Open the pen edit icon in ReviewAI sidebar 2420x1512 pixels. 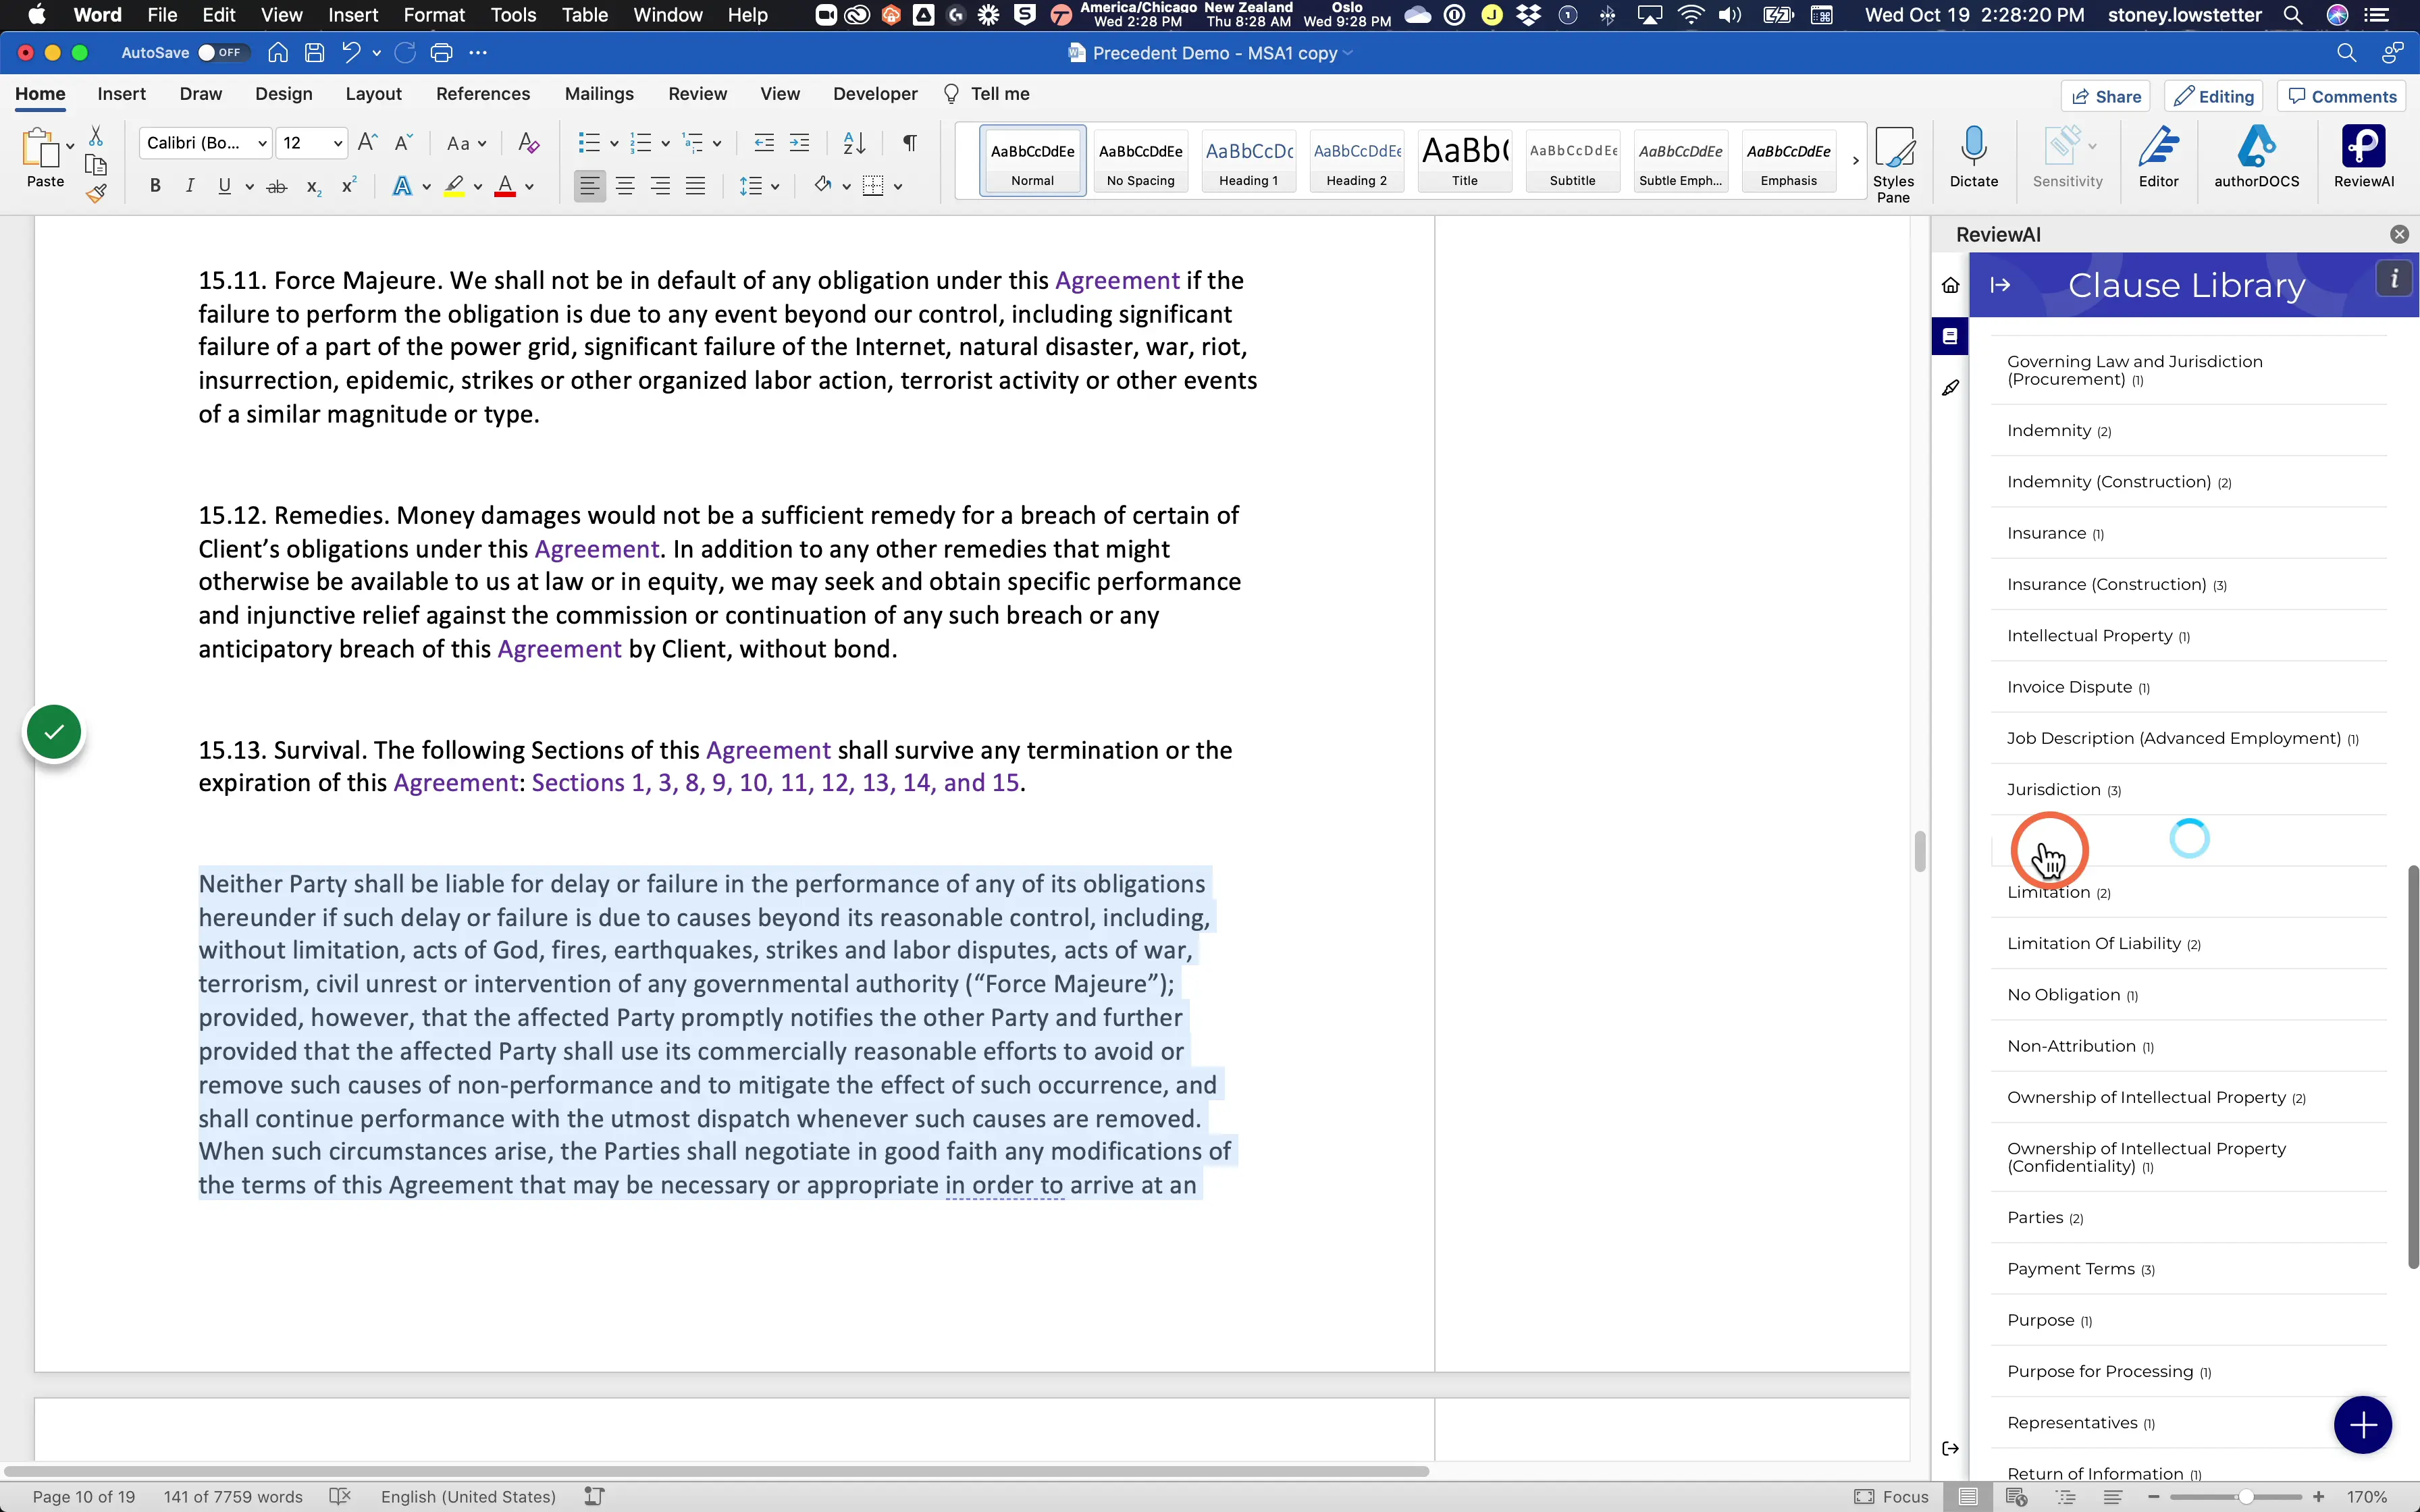1950,388
